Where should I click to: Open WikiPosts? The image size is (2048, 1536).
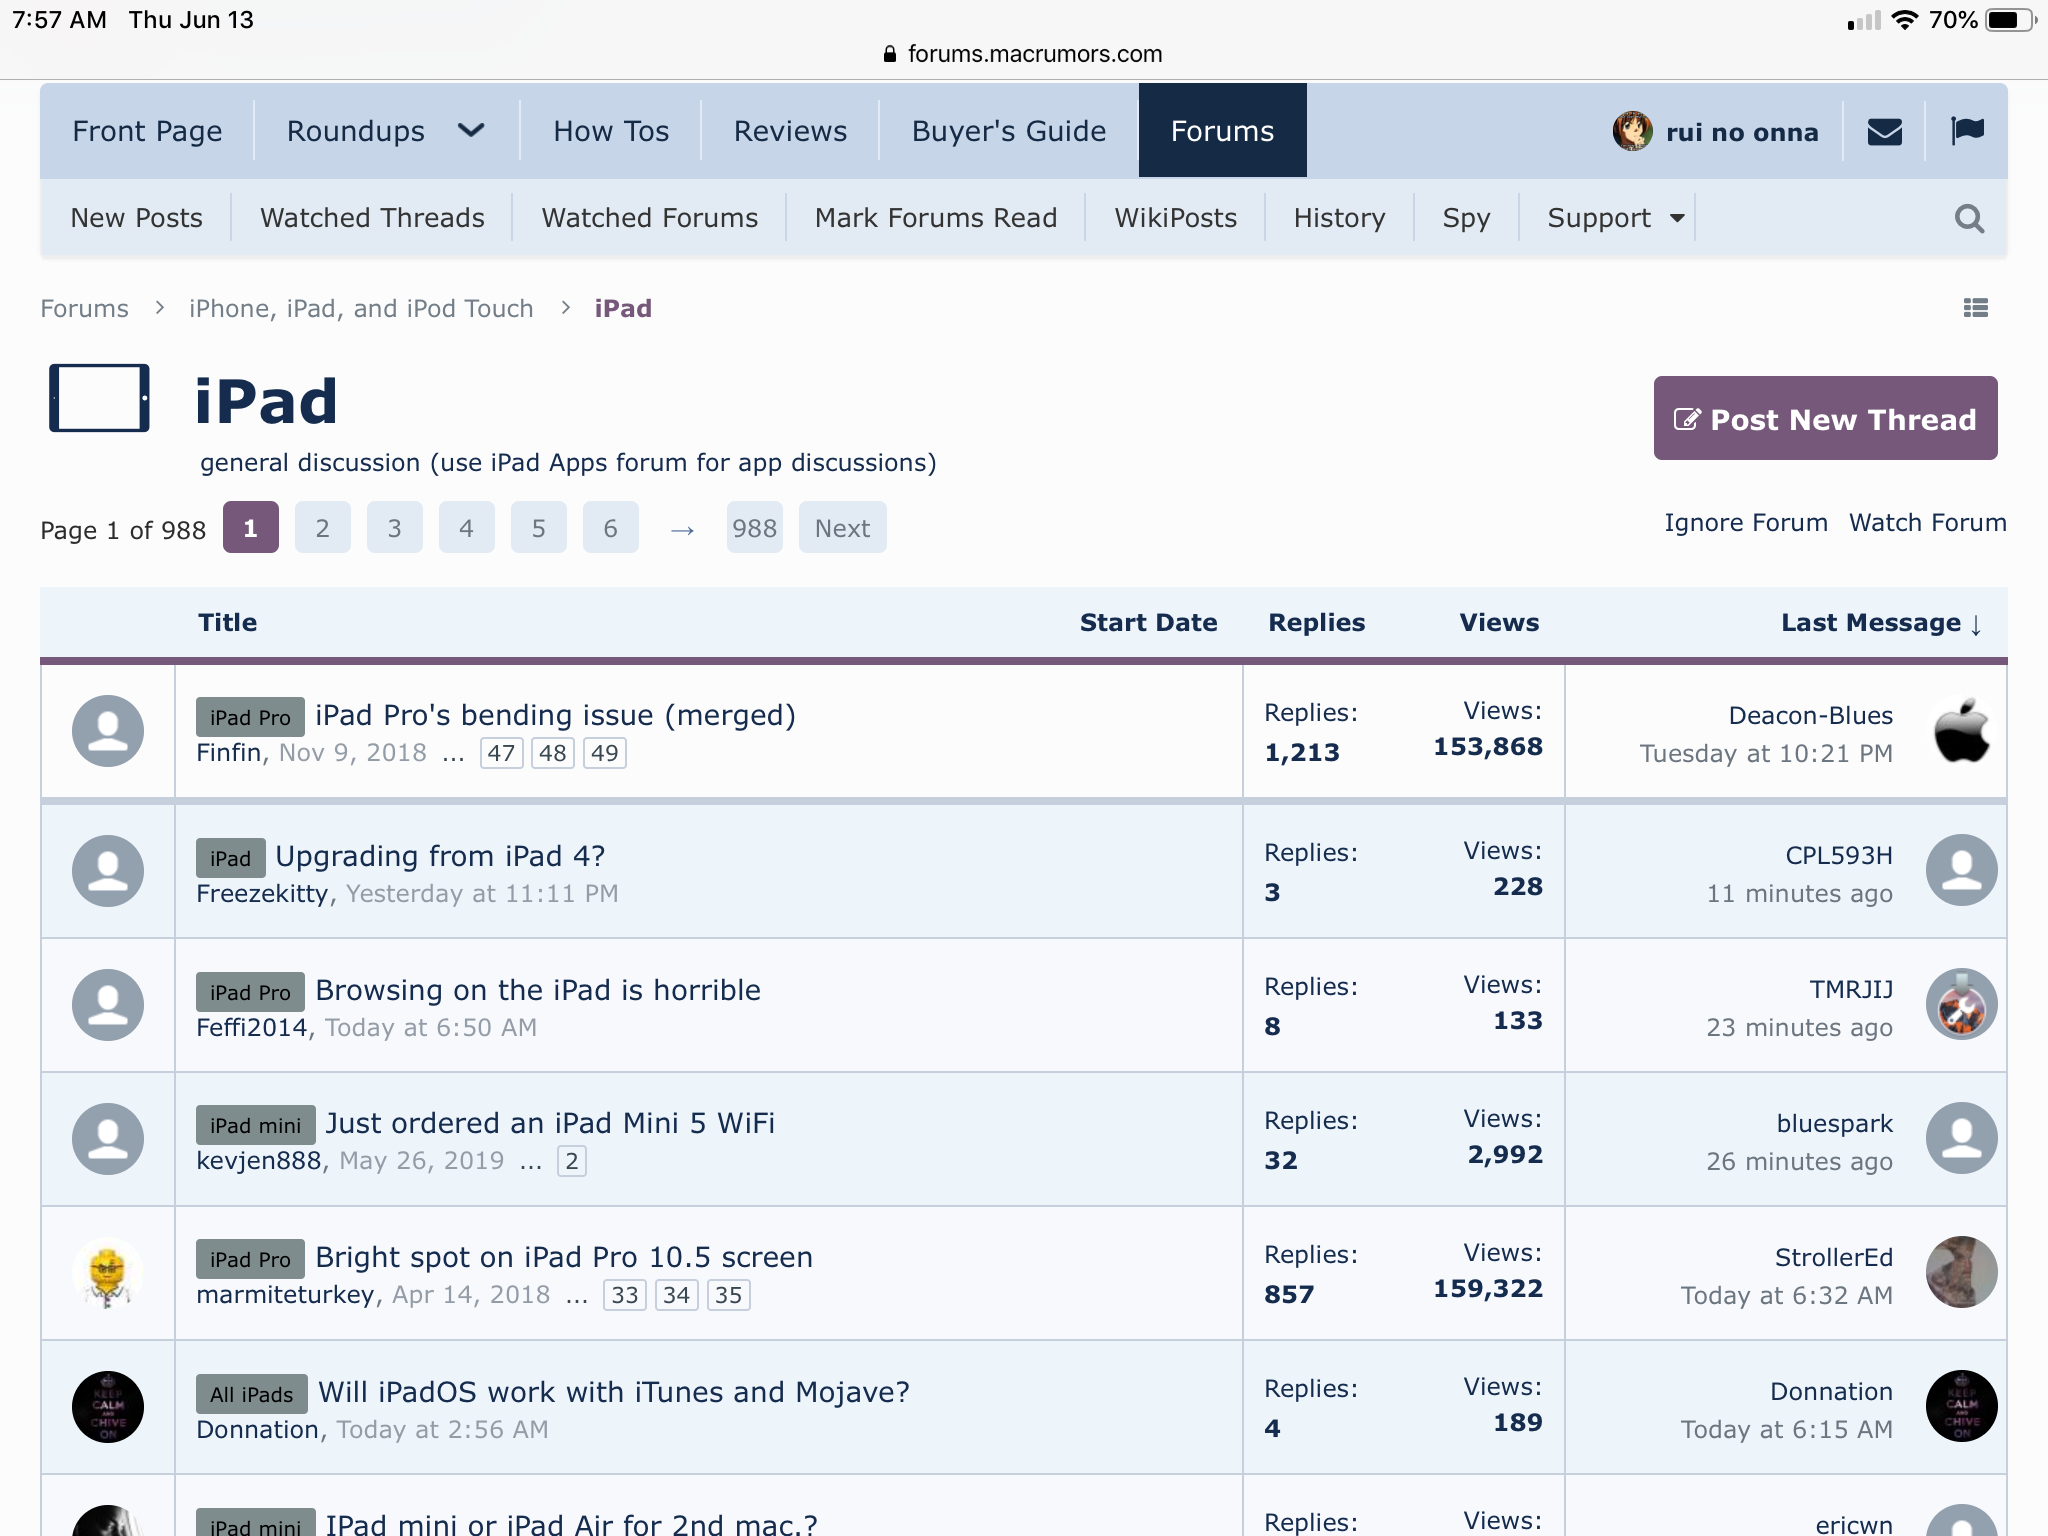1175,218
